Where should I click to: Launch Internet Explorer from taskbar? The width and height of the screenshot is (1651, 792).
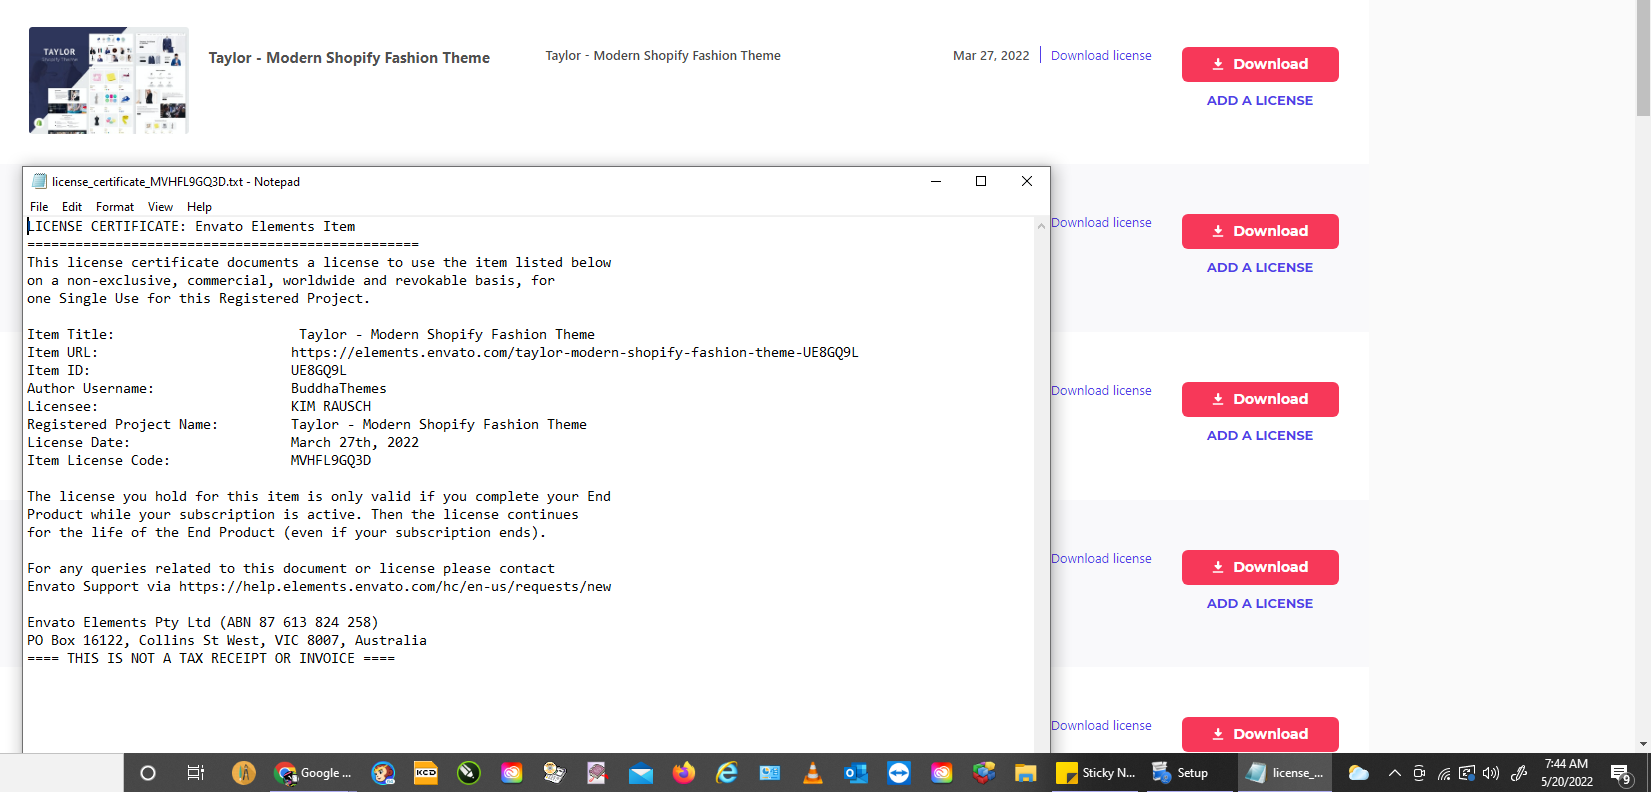pos(727,773)
